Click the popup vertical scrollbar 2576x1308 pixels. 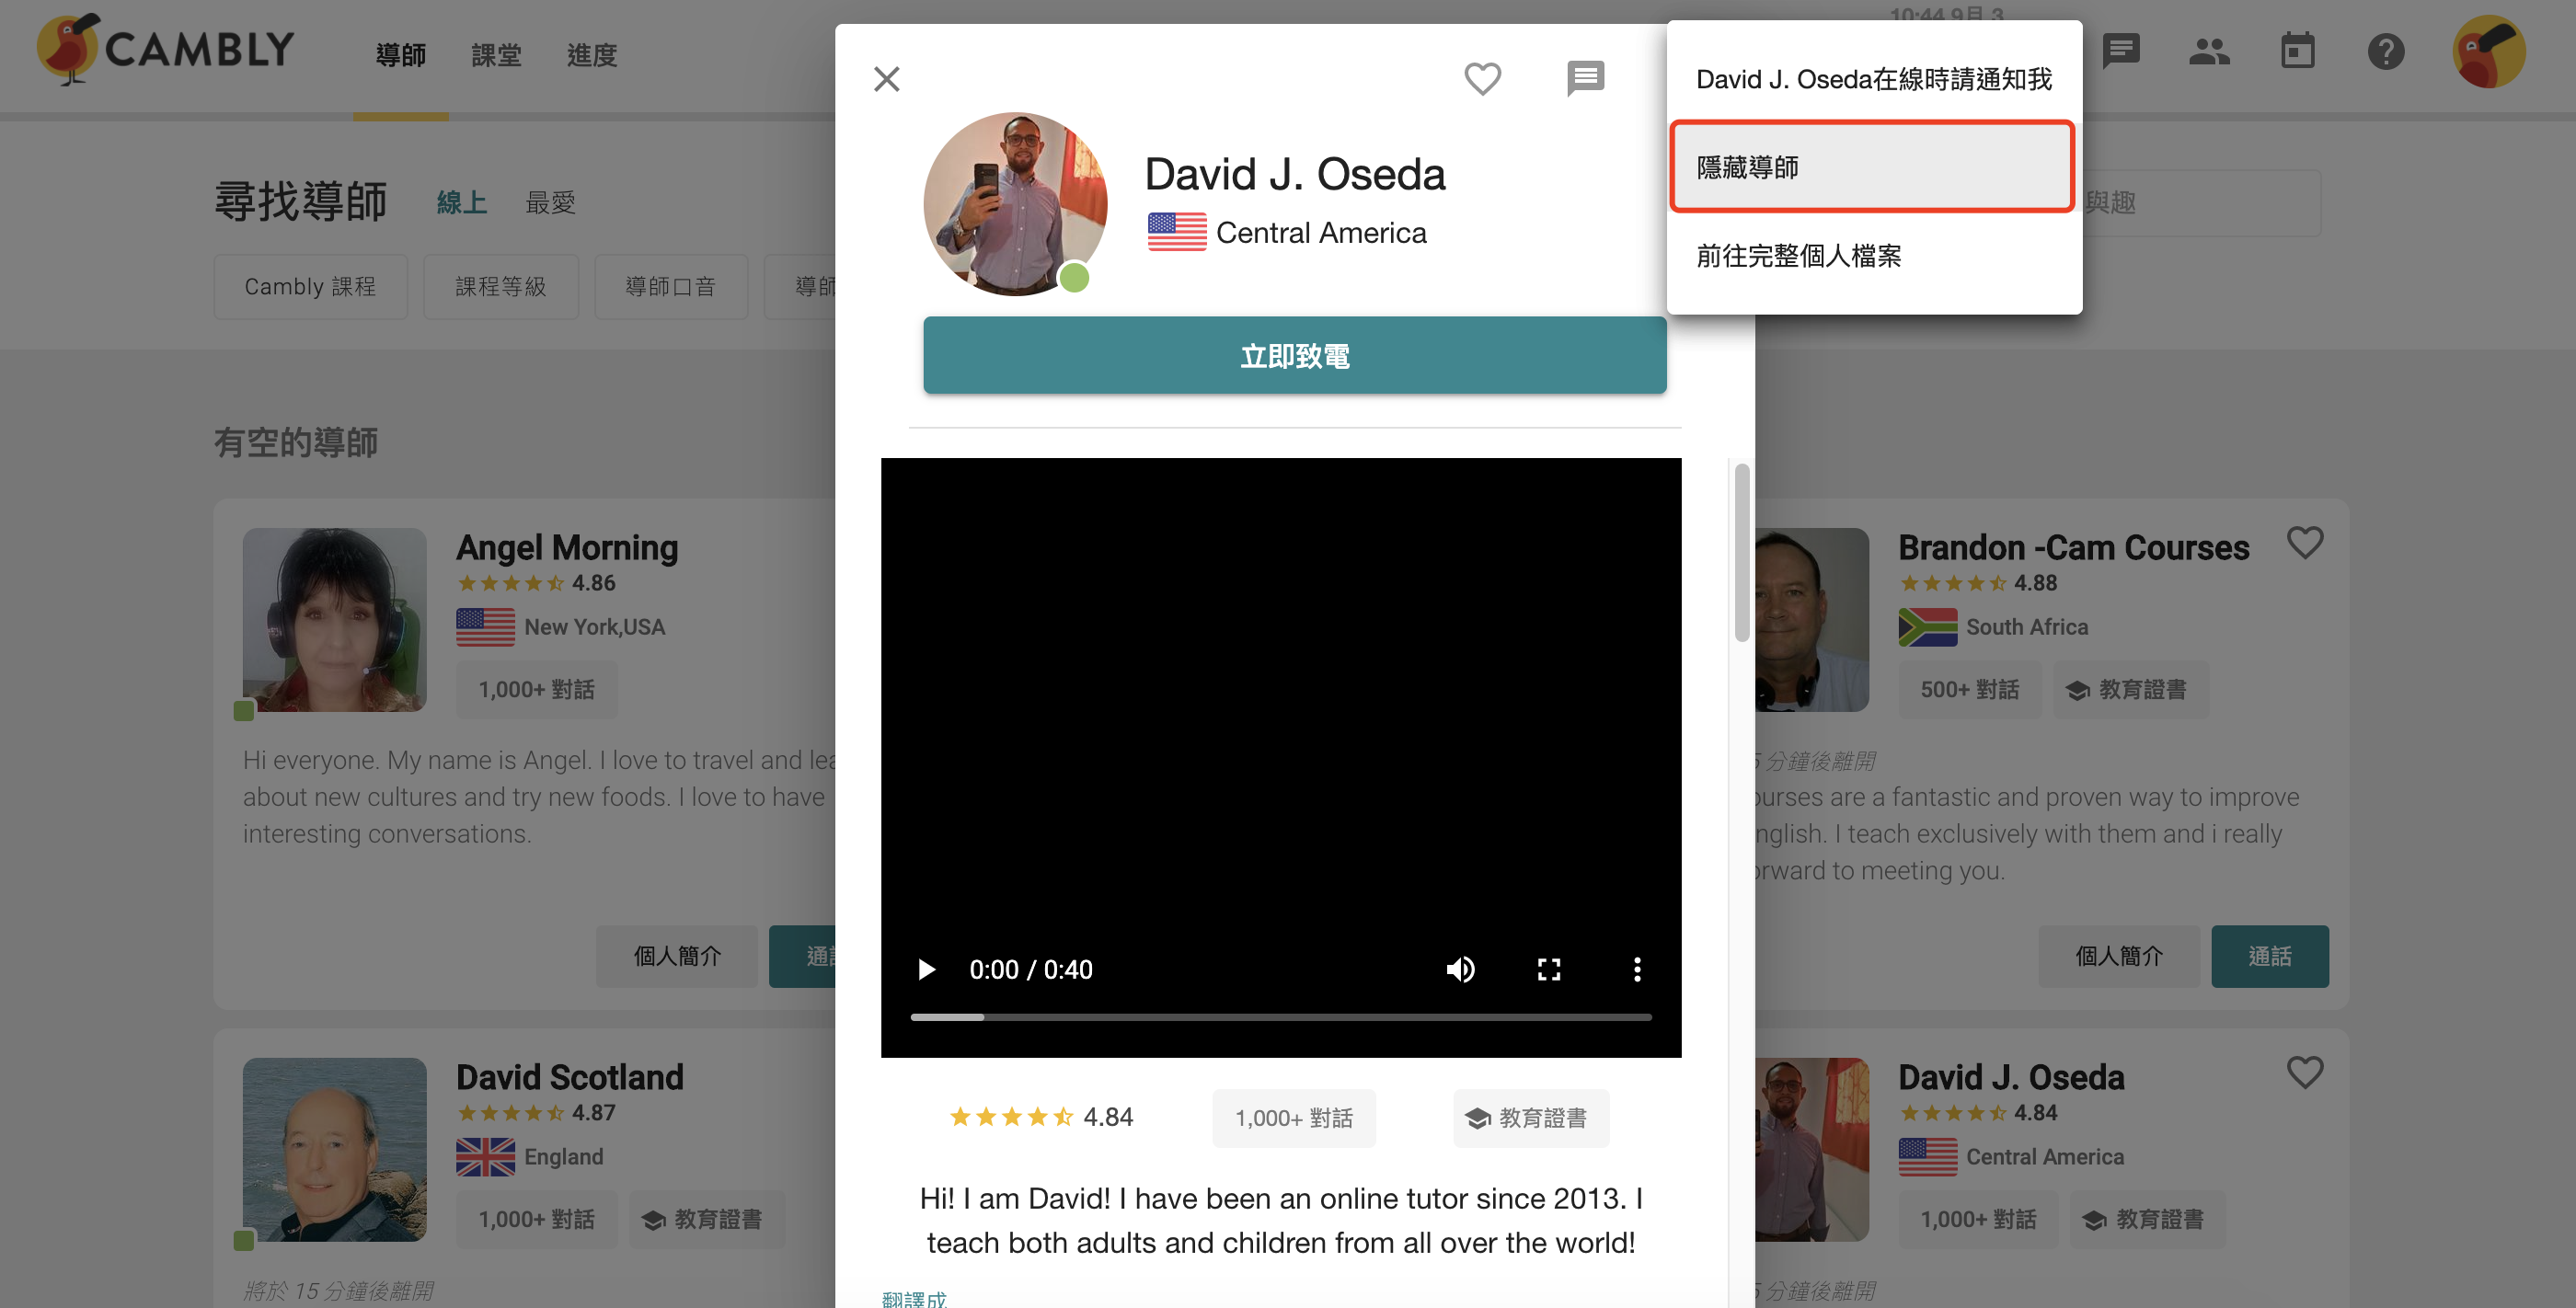pos(1741,552)
